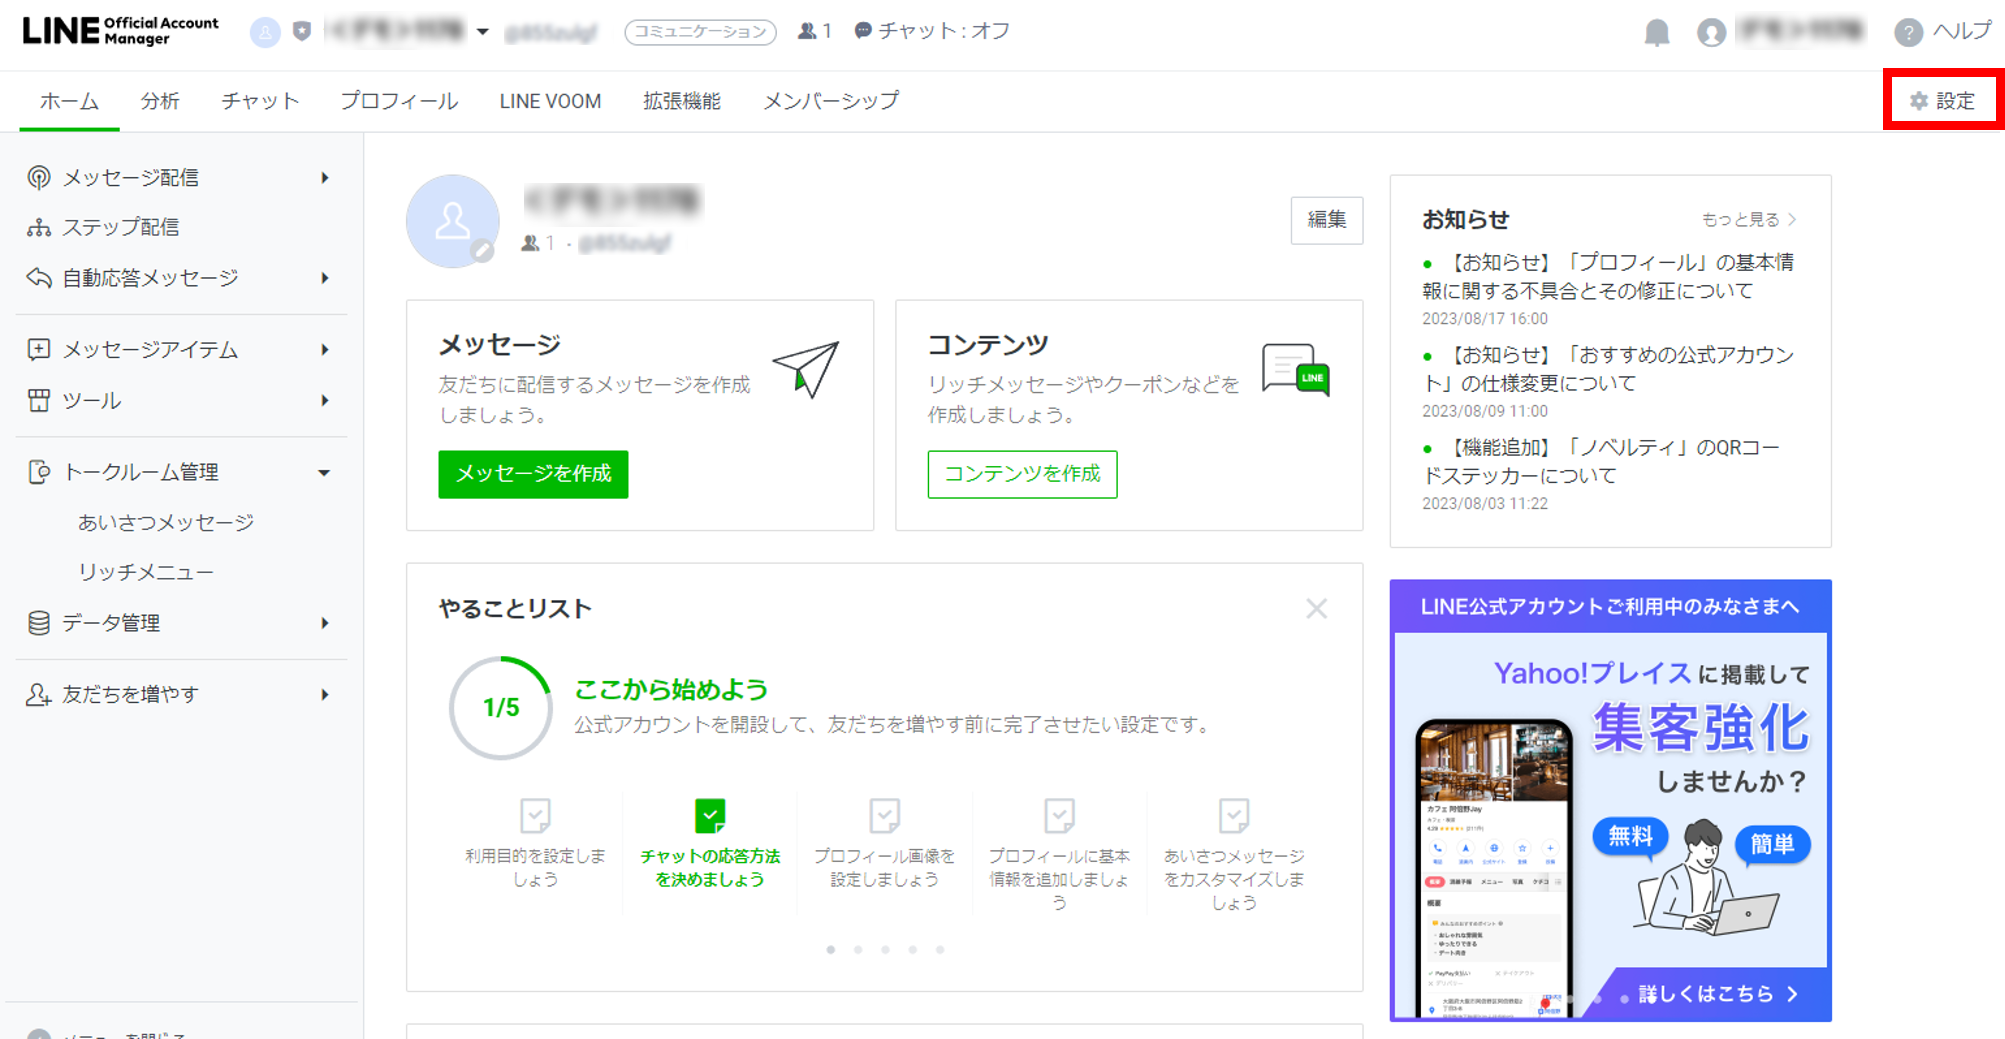Click the profile avatar picture
The image size is (2005, 1039).
click(452, 221)
